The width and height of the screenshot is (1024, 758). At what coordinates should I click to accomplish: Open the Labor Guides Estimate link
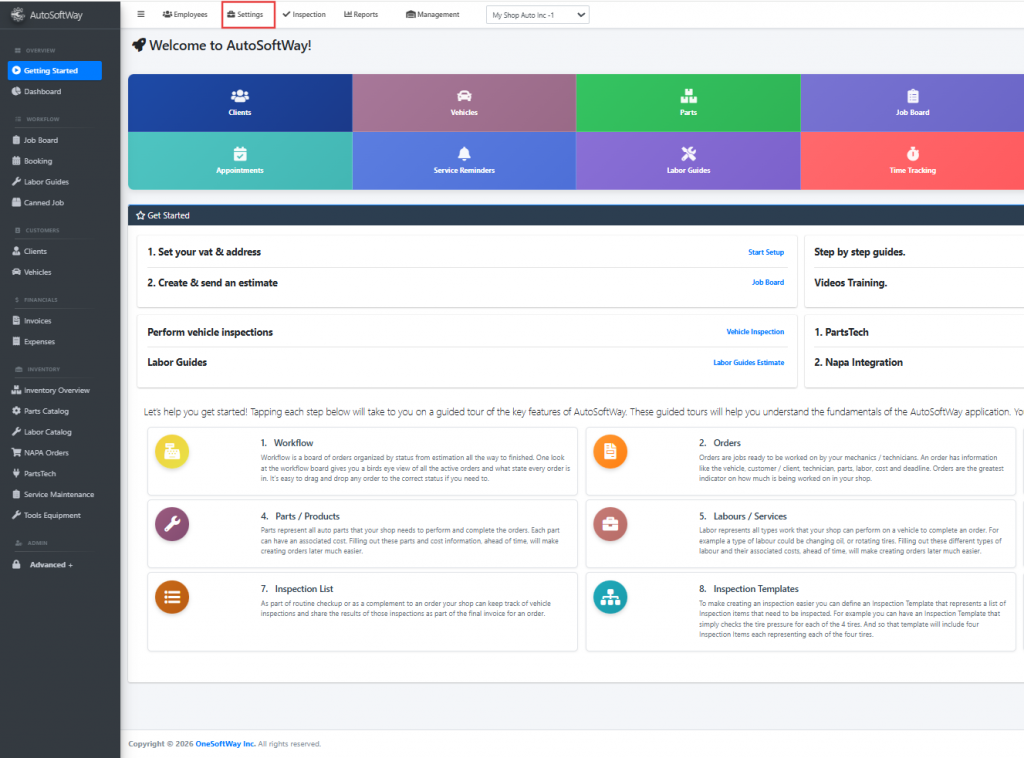(x=748, y=362)
